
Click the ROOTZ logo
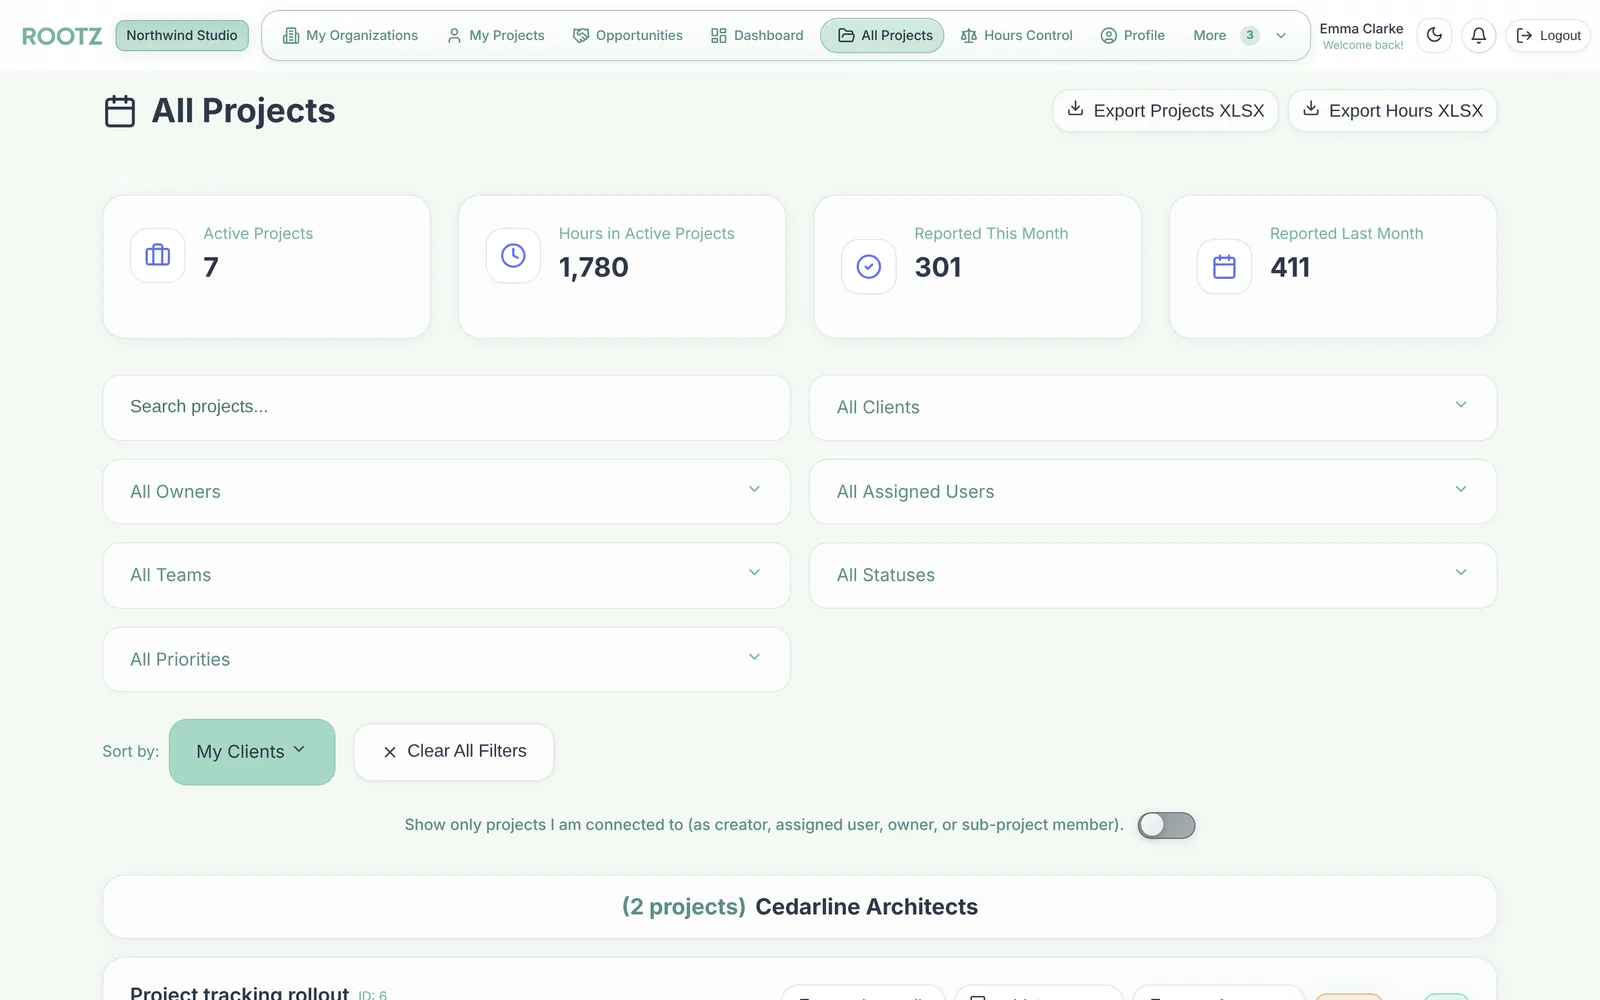tap(62, 36)
